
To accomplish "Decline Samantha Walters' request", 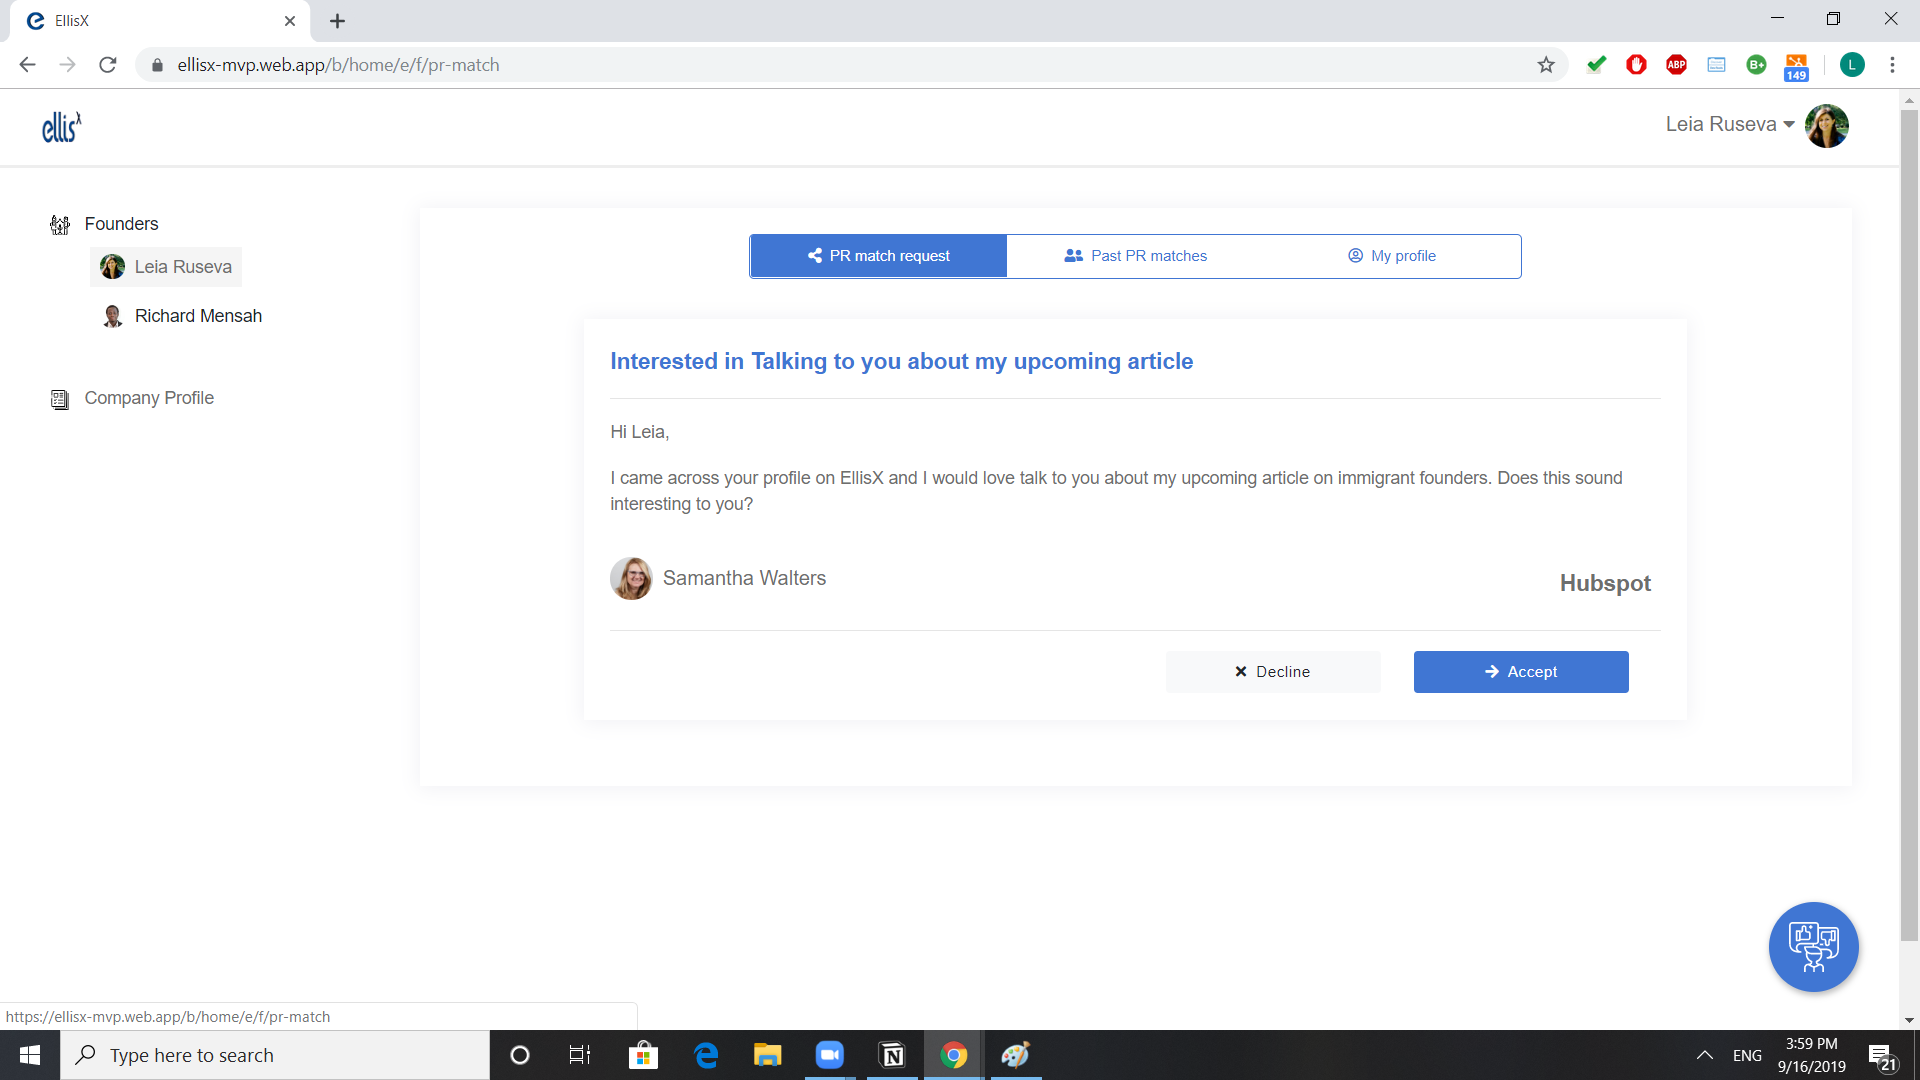I will click(x=1272, y=672).
